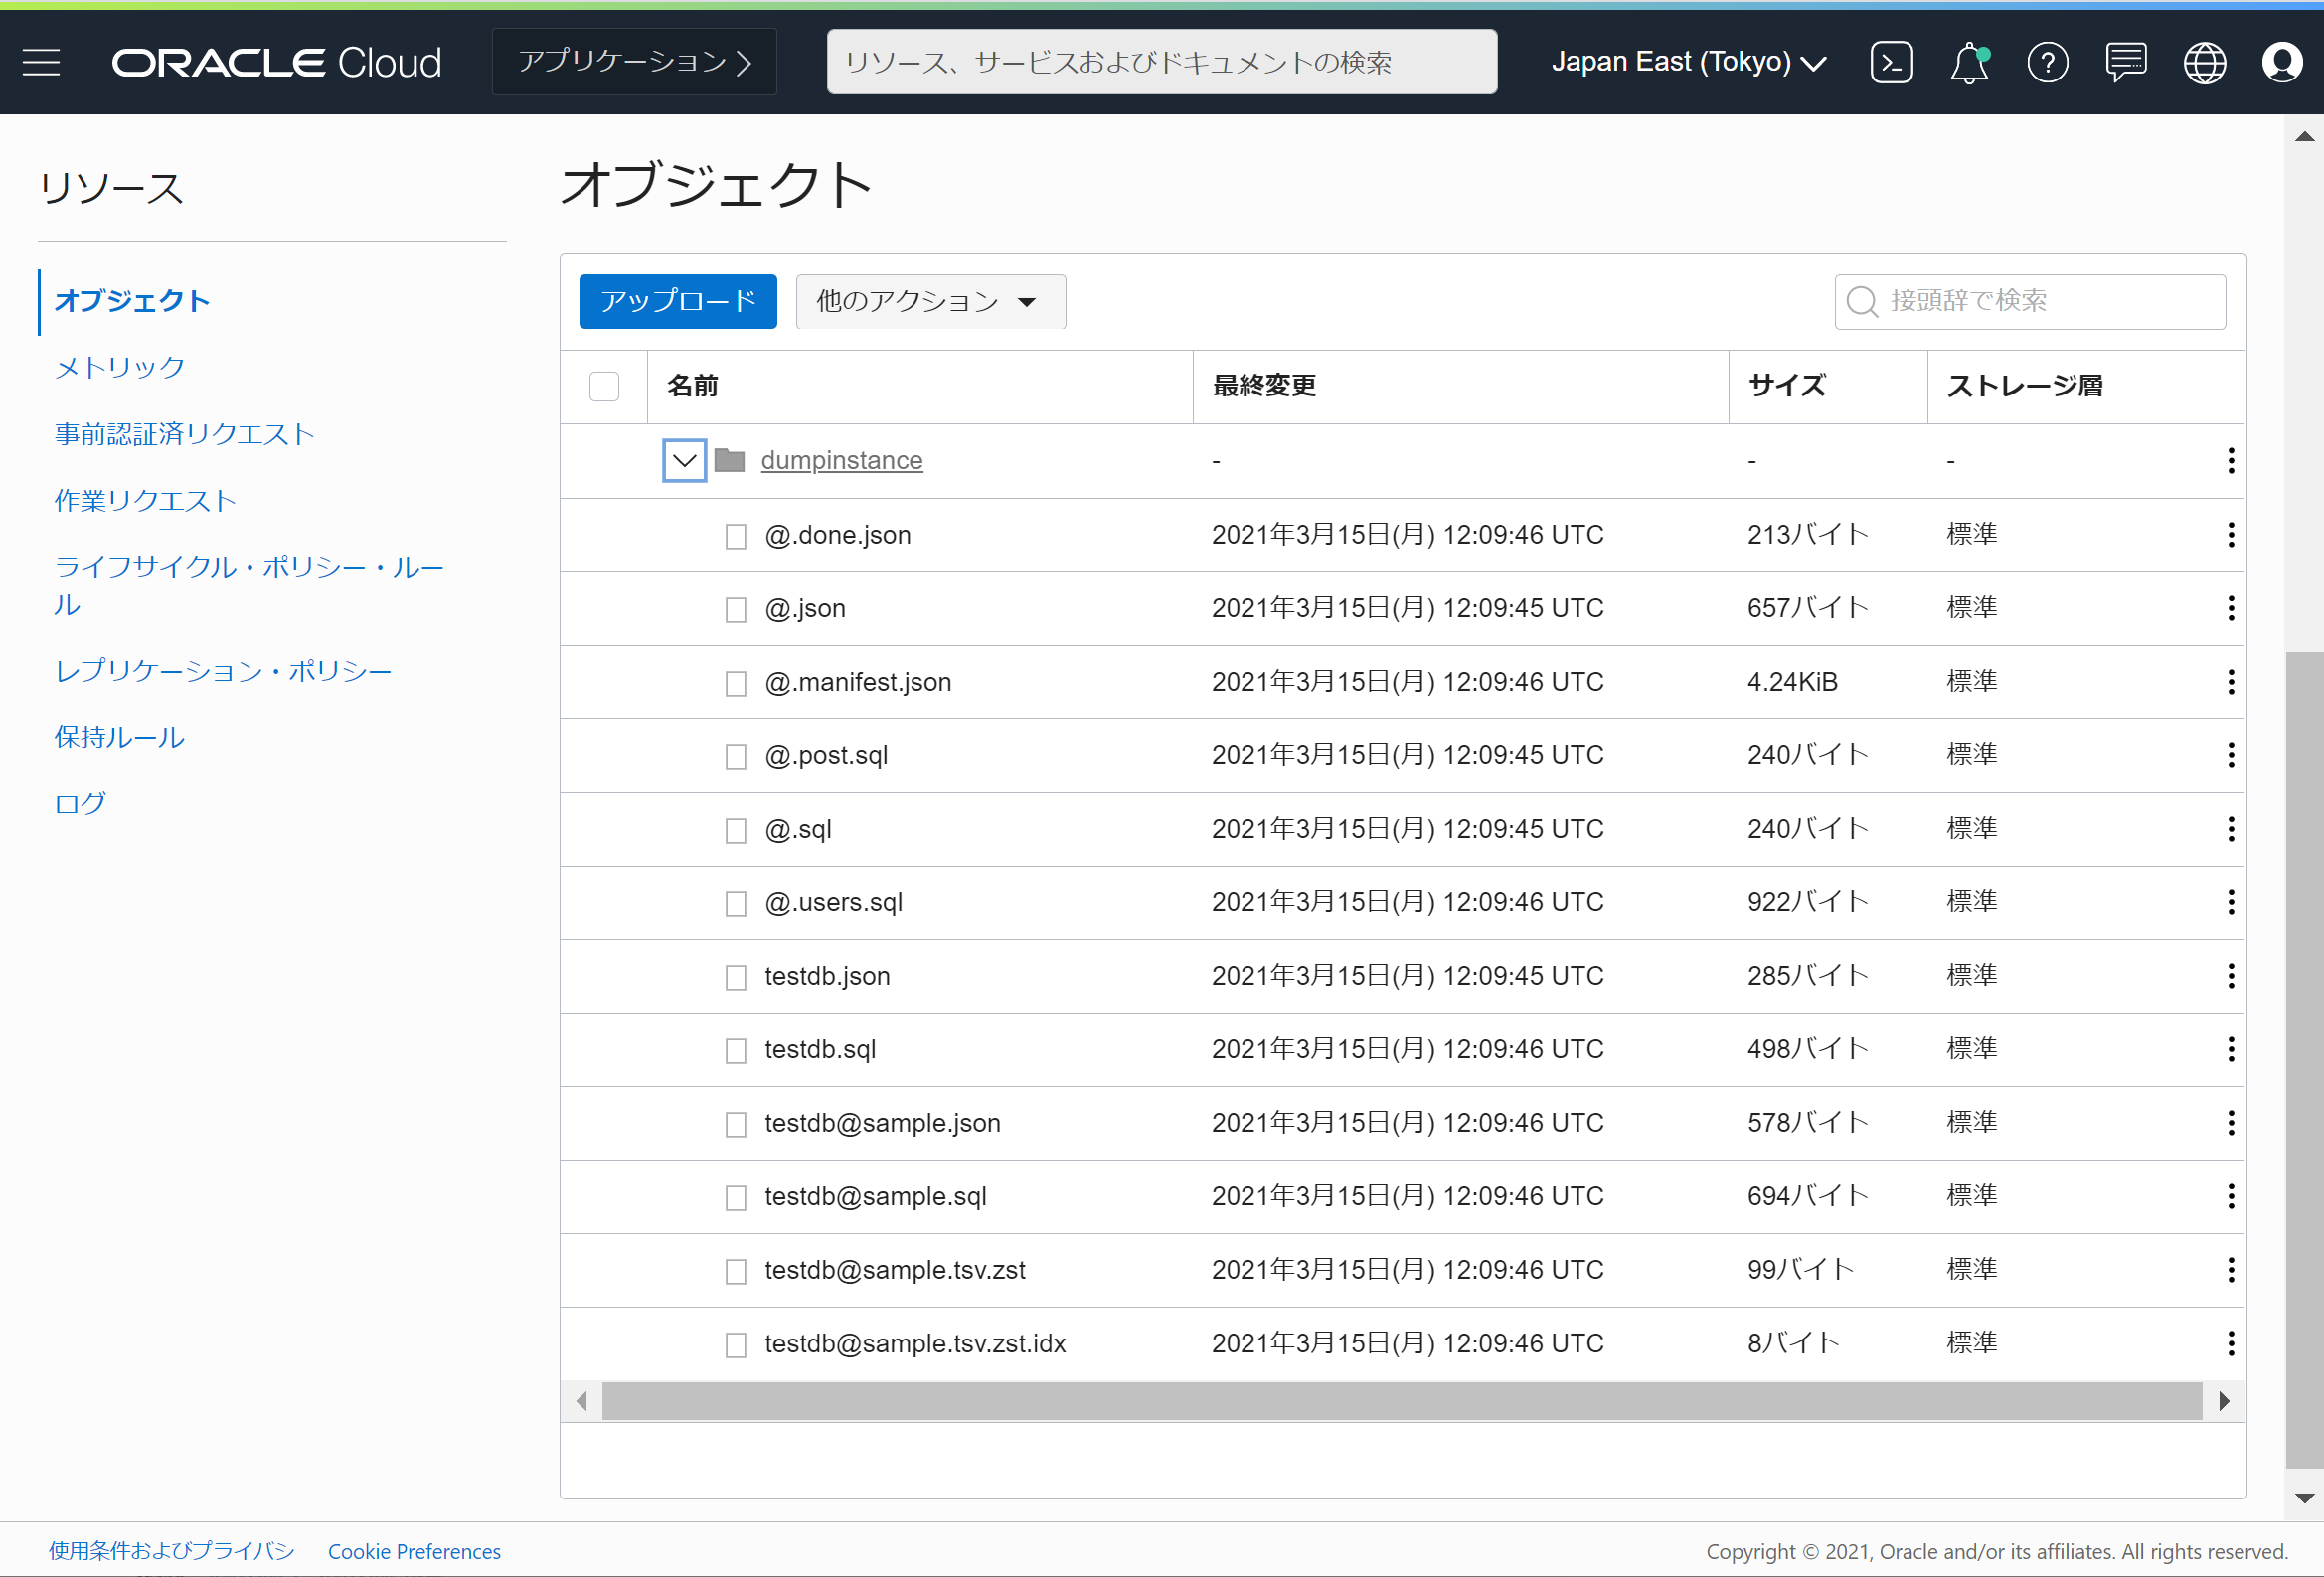Open the notifications bell

pos(1968,62)
